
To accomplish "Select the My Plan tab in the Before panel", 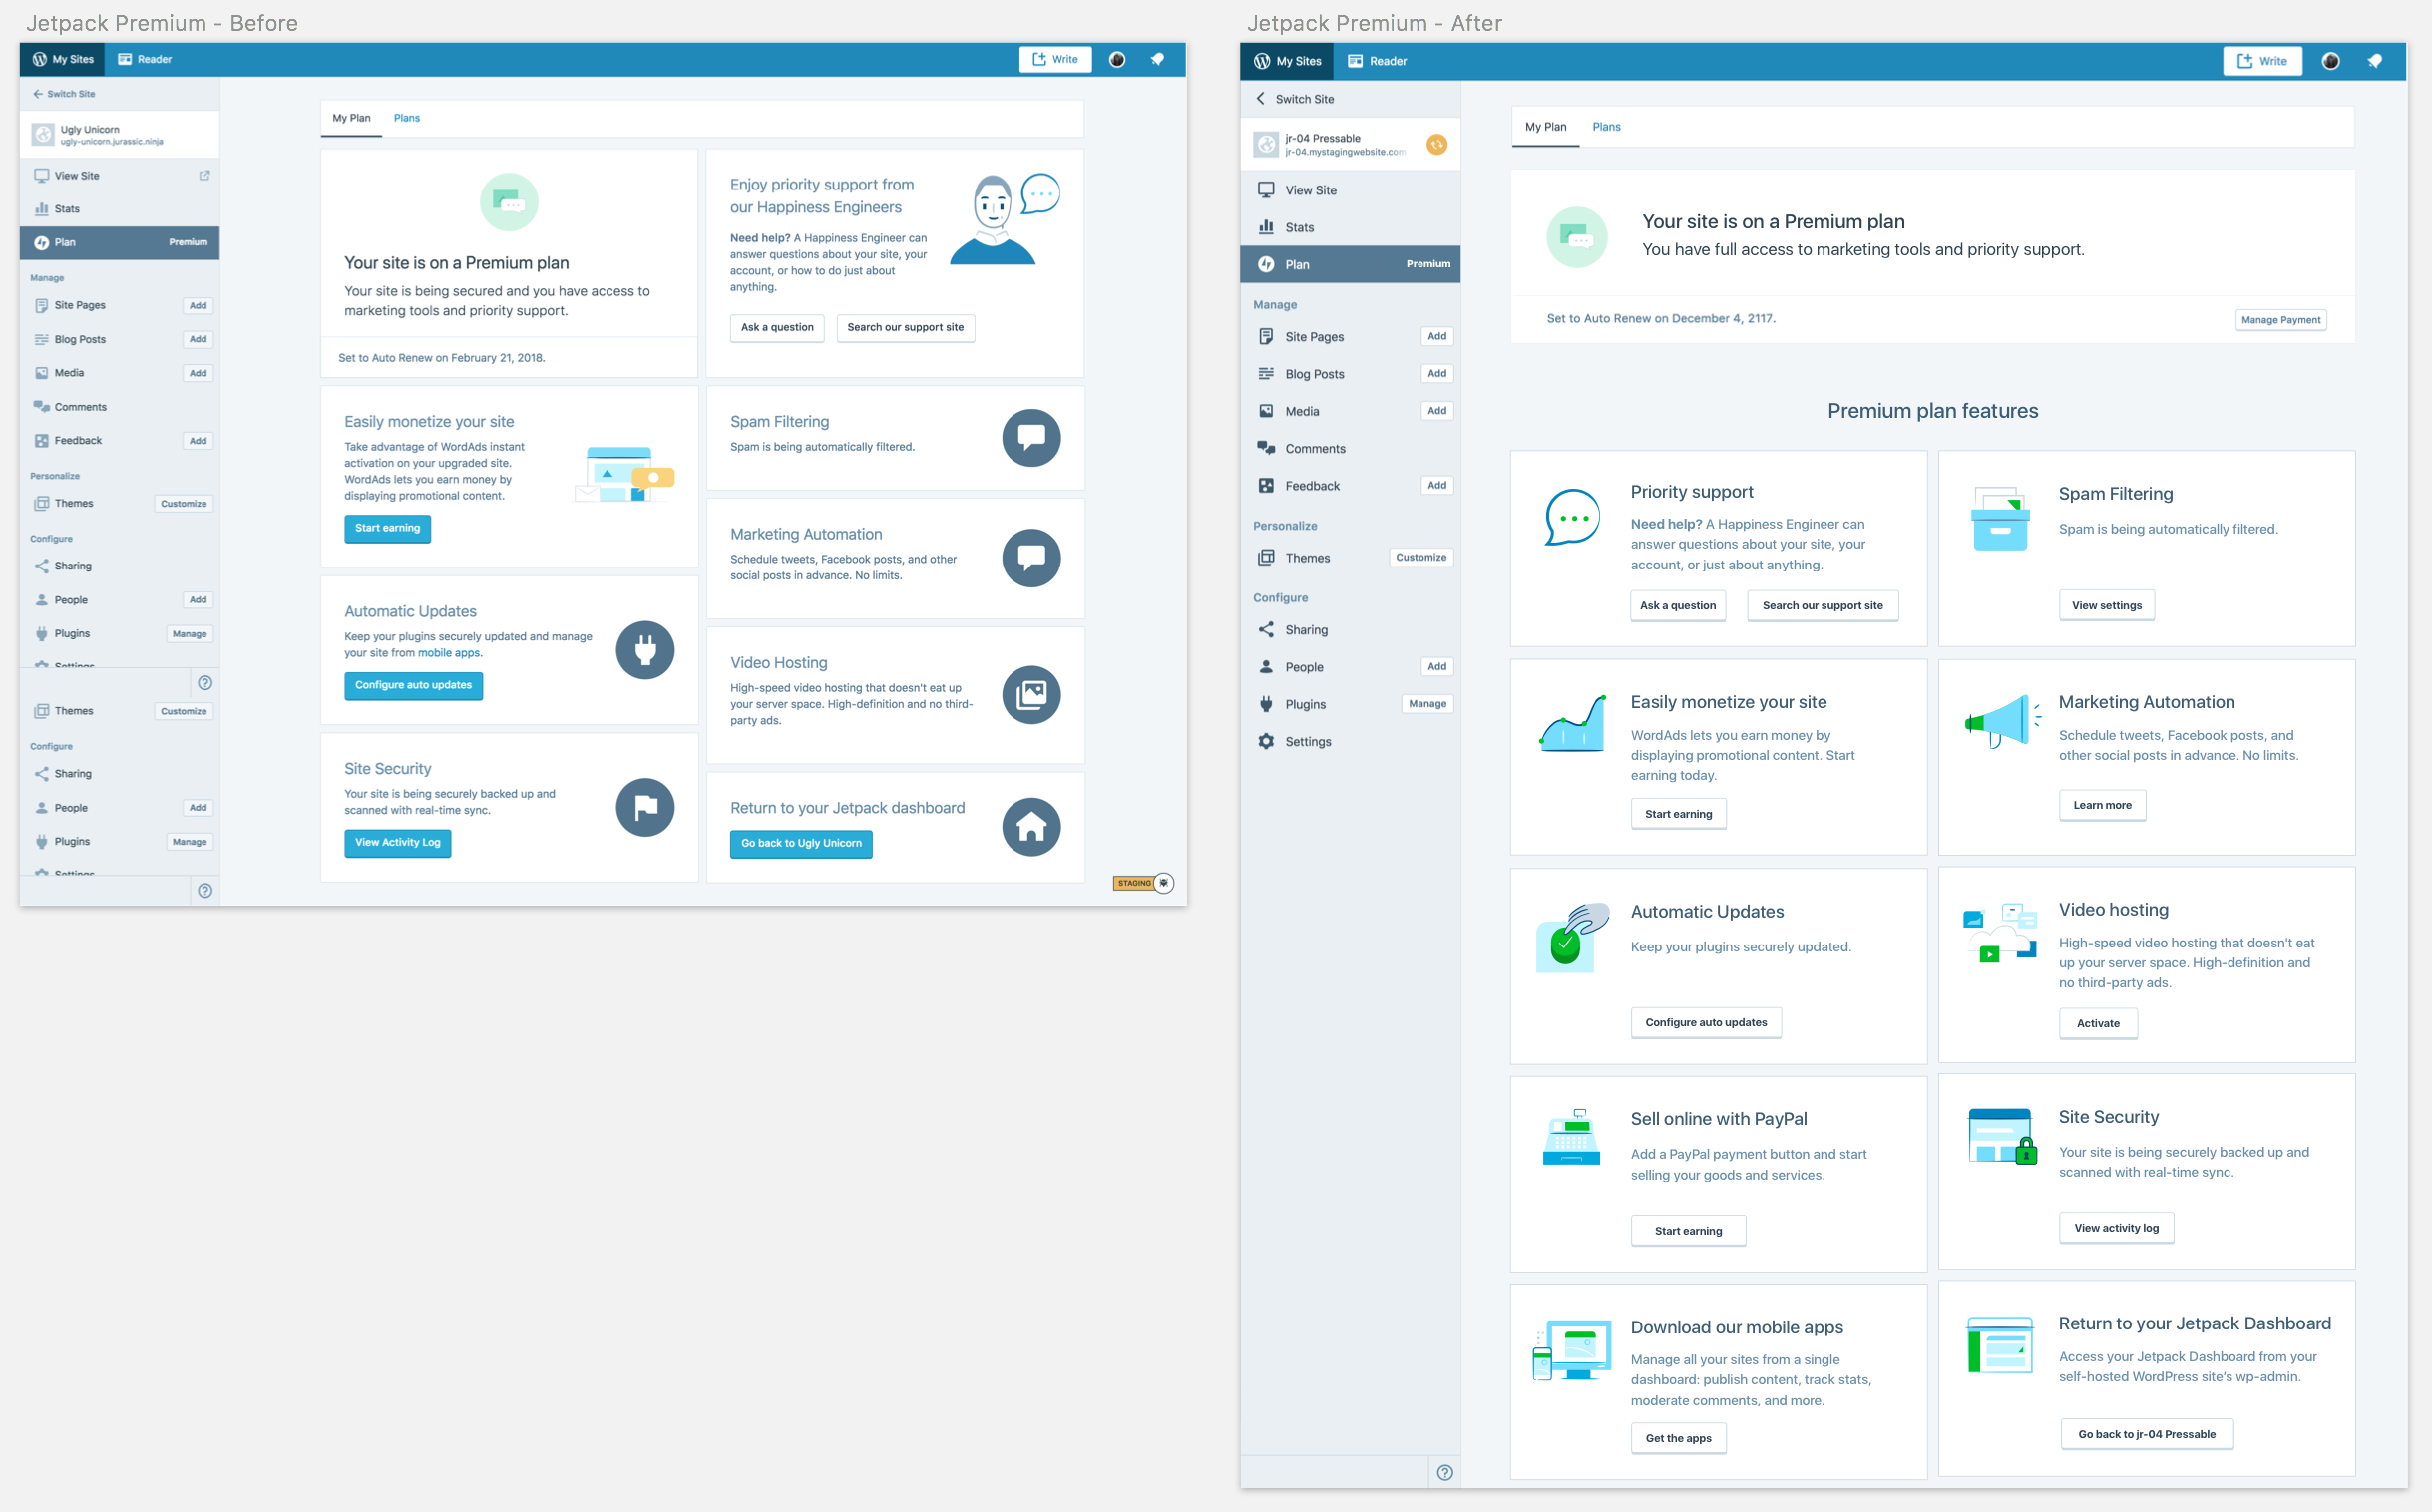I will (x=351, y=118).
